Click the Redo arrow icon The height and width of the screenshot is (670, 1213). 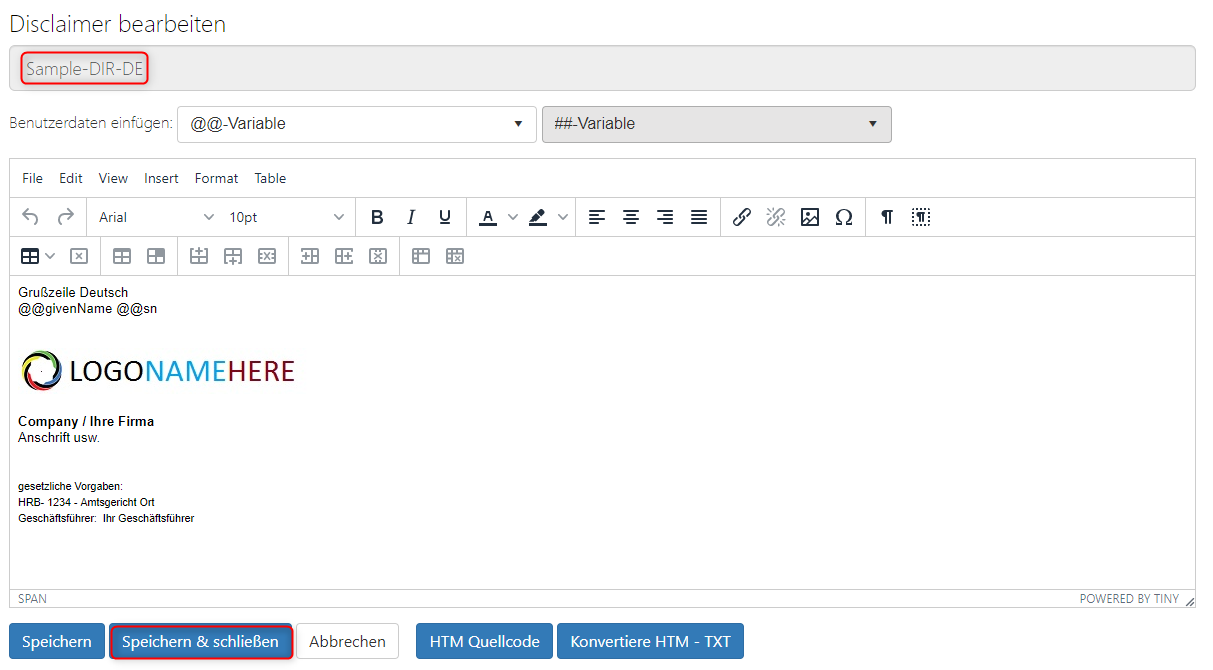[x=65, y=217]
